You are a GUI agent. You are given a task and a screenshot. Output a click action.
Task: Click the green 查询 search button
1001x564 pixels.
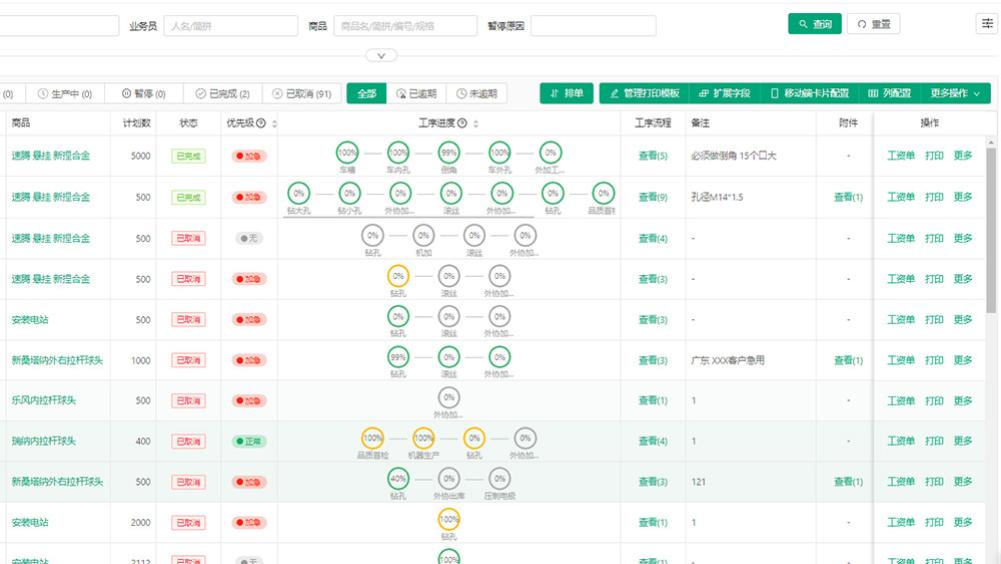coord(815,24)
